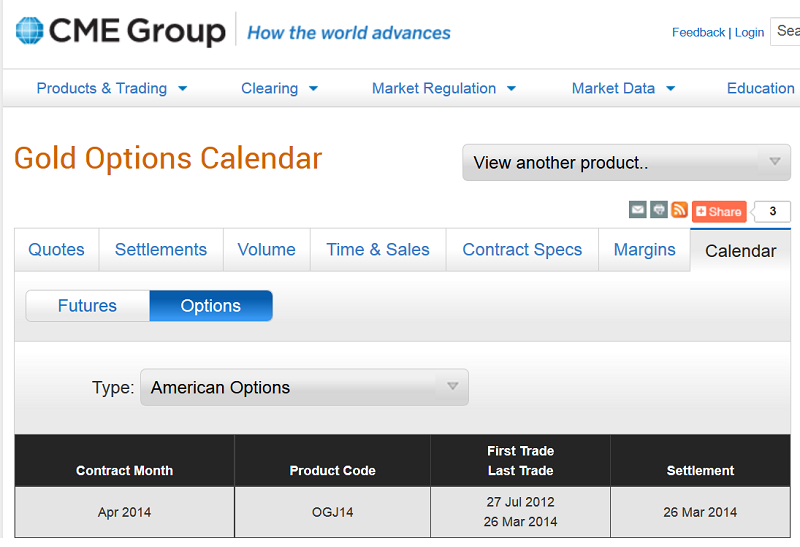The image size is (800, 547).
Task: Click the Login link
Action: (749, 32)
